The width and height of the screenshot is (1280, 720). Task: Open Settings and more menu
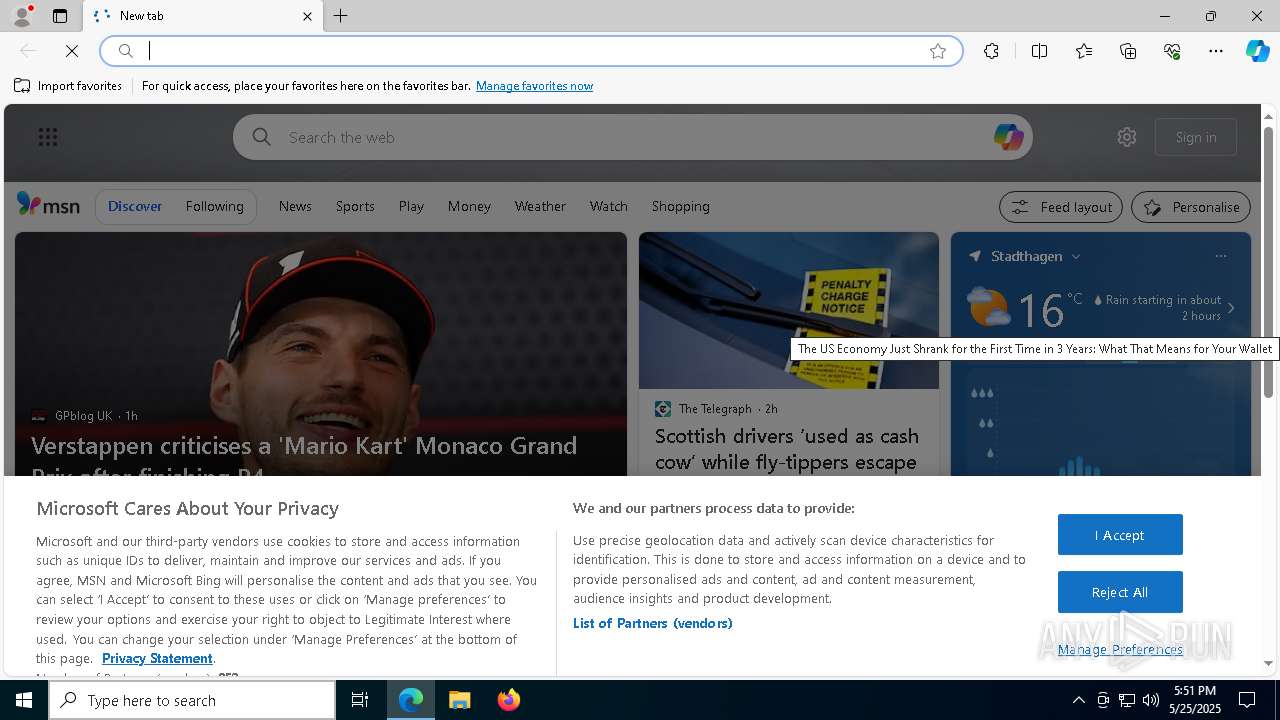[x=1216, y=51]
